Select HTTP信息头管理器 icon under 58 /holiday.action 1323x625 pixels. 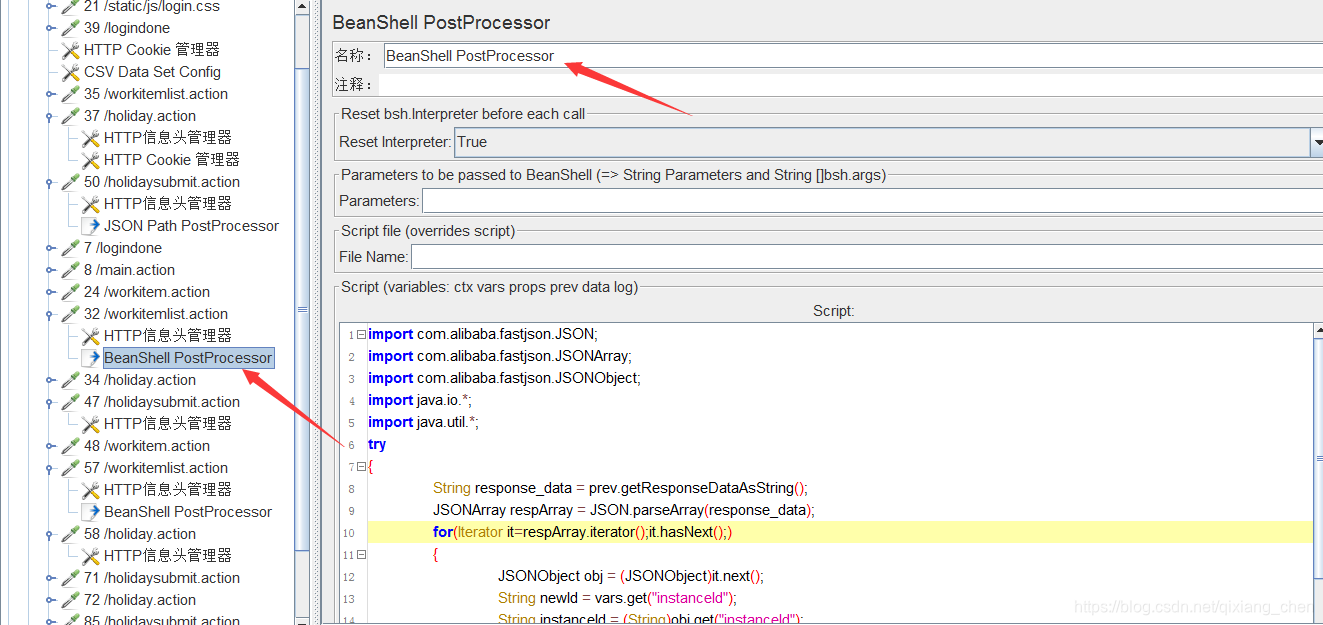[x=90, y=556]
